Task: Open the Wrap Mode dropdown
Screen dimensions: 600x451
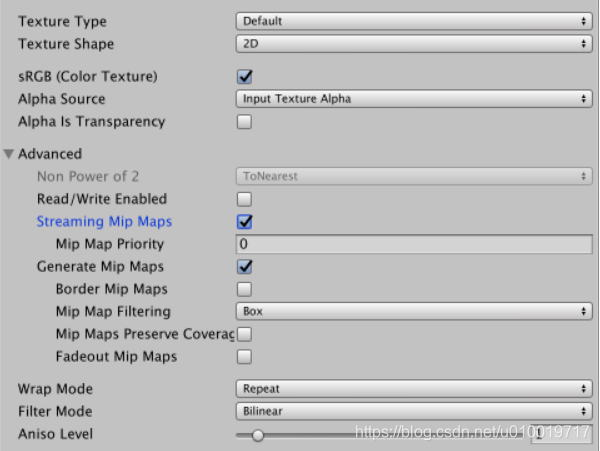Action: 414,389
